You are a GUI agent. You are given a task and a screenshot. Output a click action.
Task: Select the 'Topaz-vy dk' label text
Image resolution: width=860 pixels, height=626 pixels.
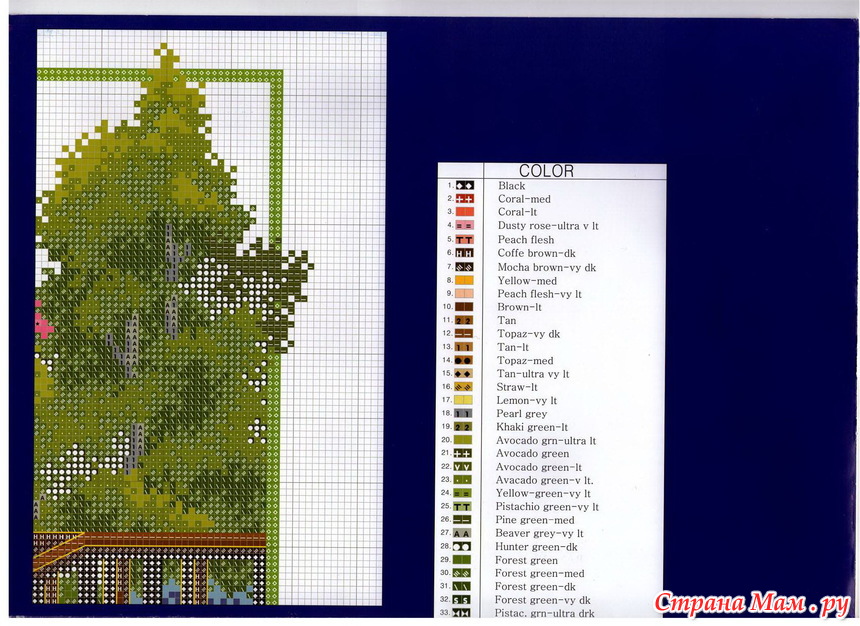(x=528, y=334)
